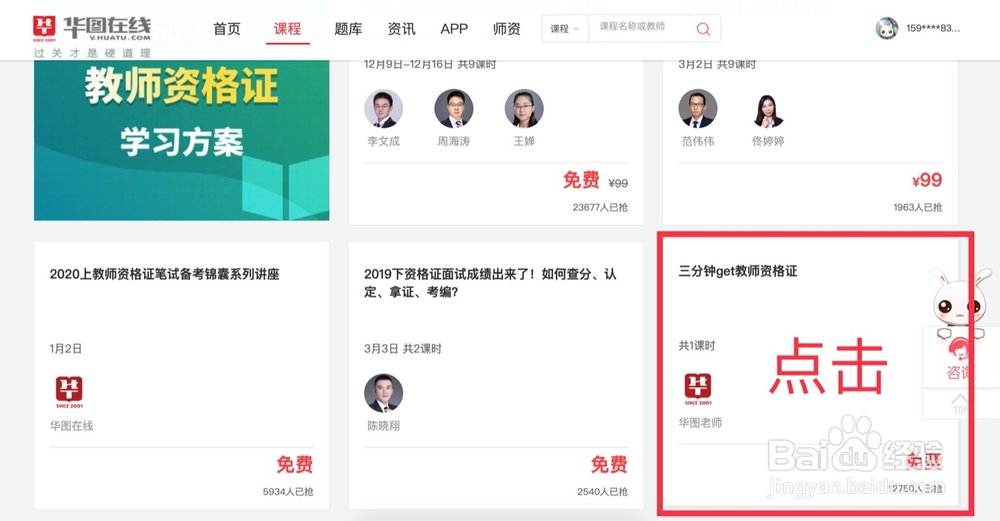Click the 12月9日-12月16日 共9课时 text
Viewport: 1000px width, 521px height.
430,64
